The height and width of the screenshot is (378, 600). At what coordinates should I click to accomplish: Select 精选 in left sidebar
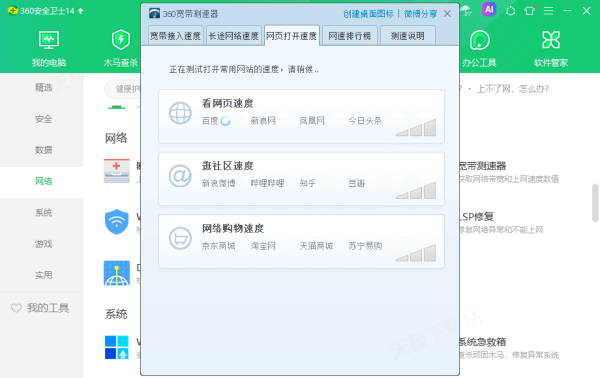[x=43, y=88]
